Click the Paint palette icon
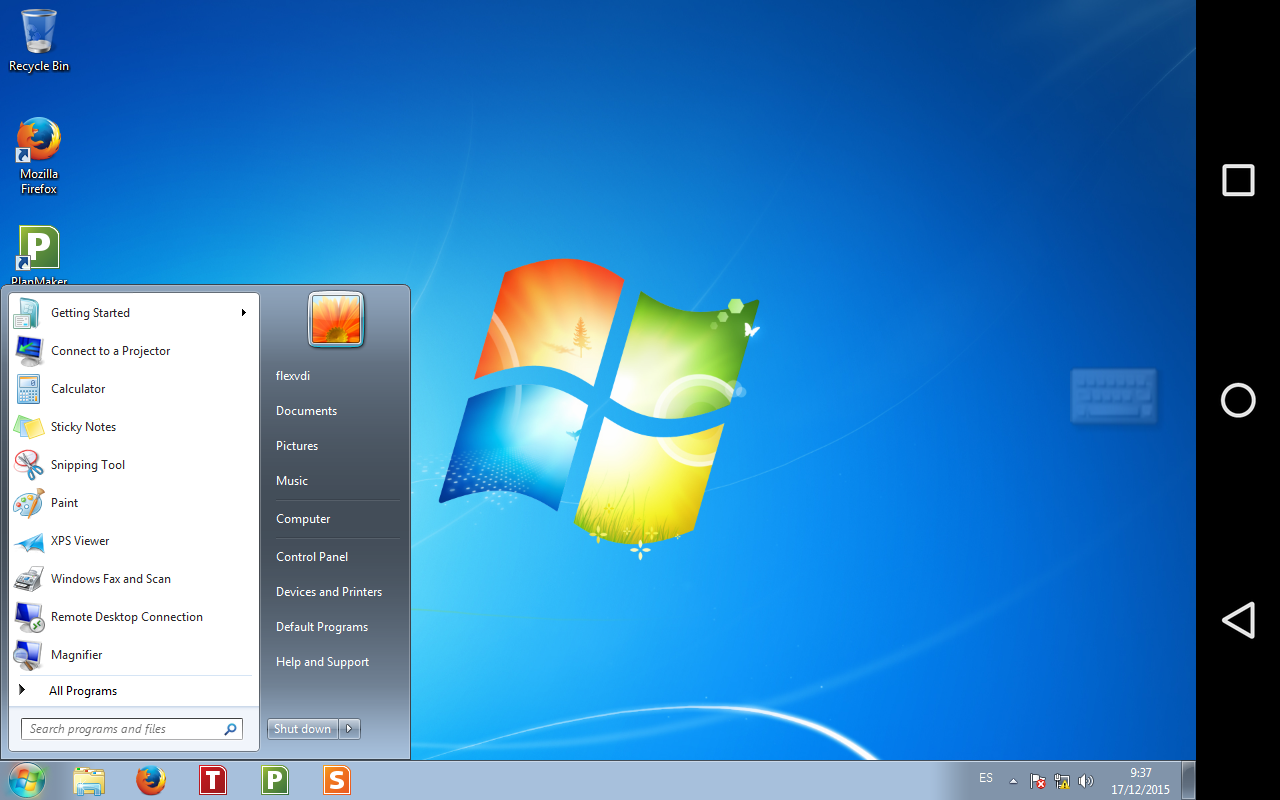The height and width of the screenshot is (800, 1280). tap(27, 503)
